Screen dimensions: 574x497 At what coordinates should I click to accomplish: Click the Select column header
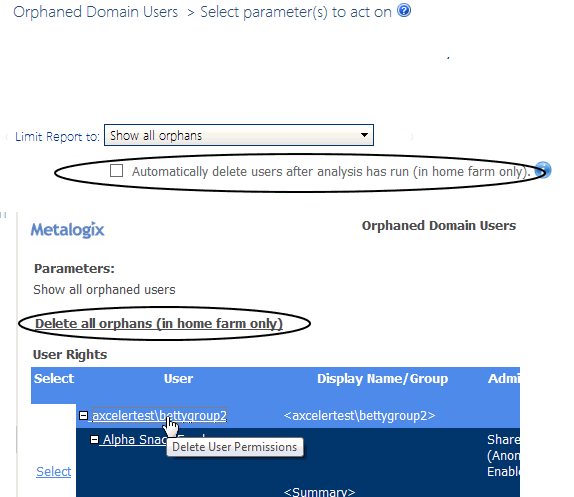point(54,378)
